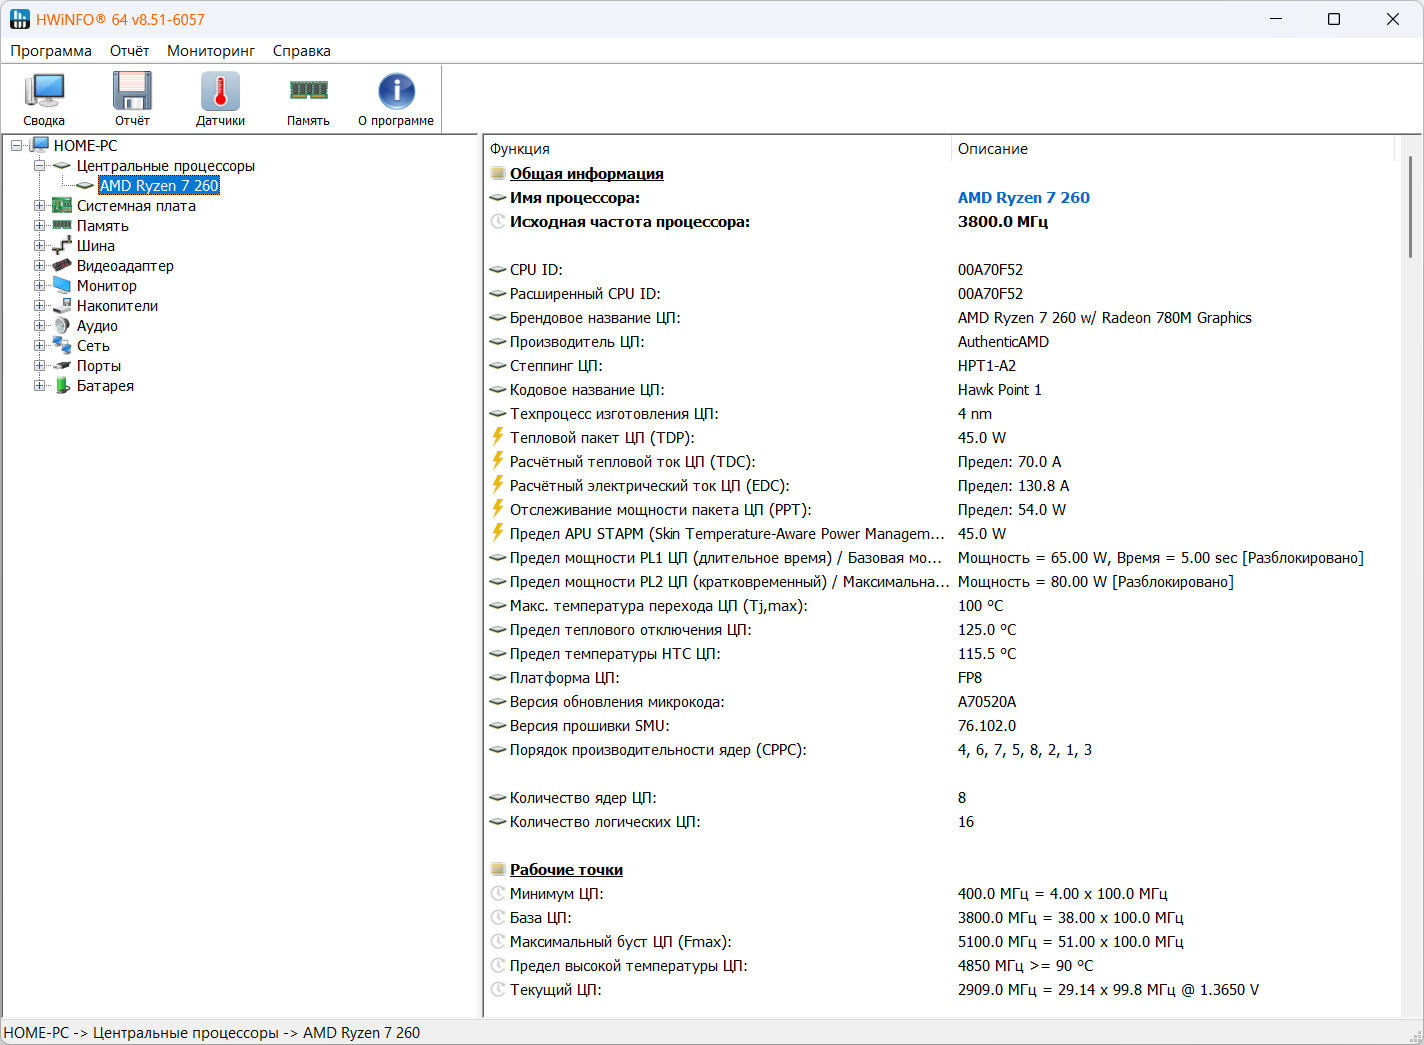The height and width of the screenshot is (1045, 1424).
Task: Open the Справка menu
Action: coord(302,51)
